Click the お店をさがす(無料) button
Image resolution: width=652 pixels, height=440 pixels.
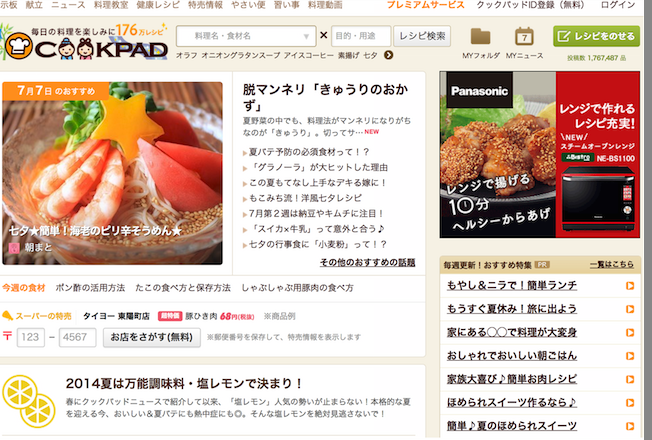coord(152,337)
